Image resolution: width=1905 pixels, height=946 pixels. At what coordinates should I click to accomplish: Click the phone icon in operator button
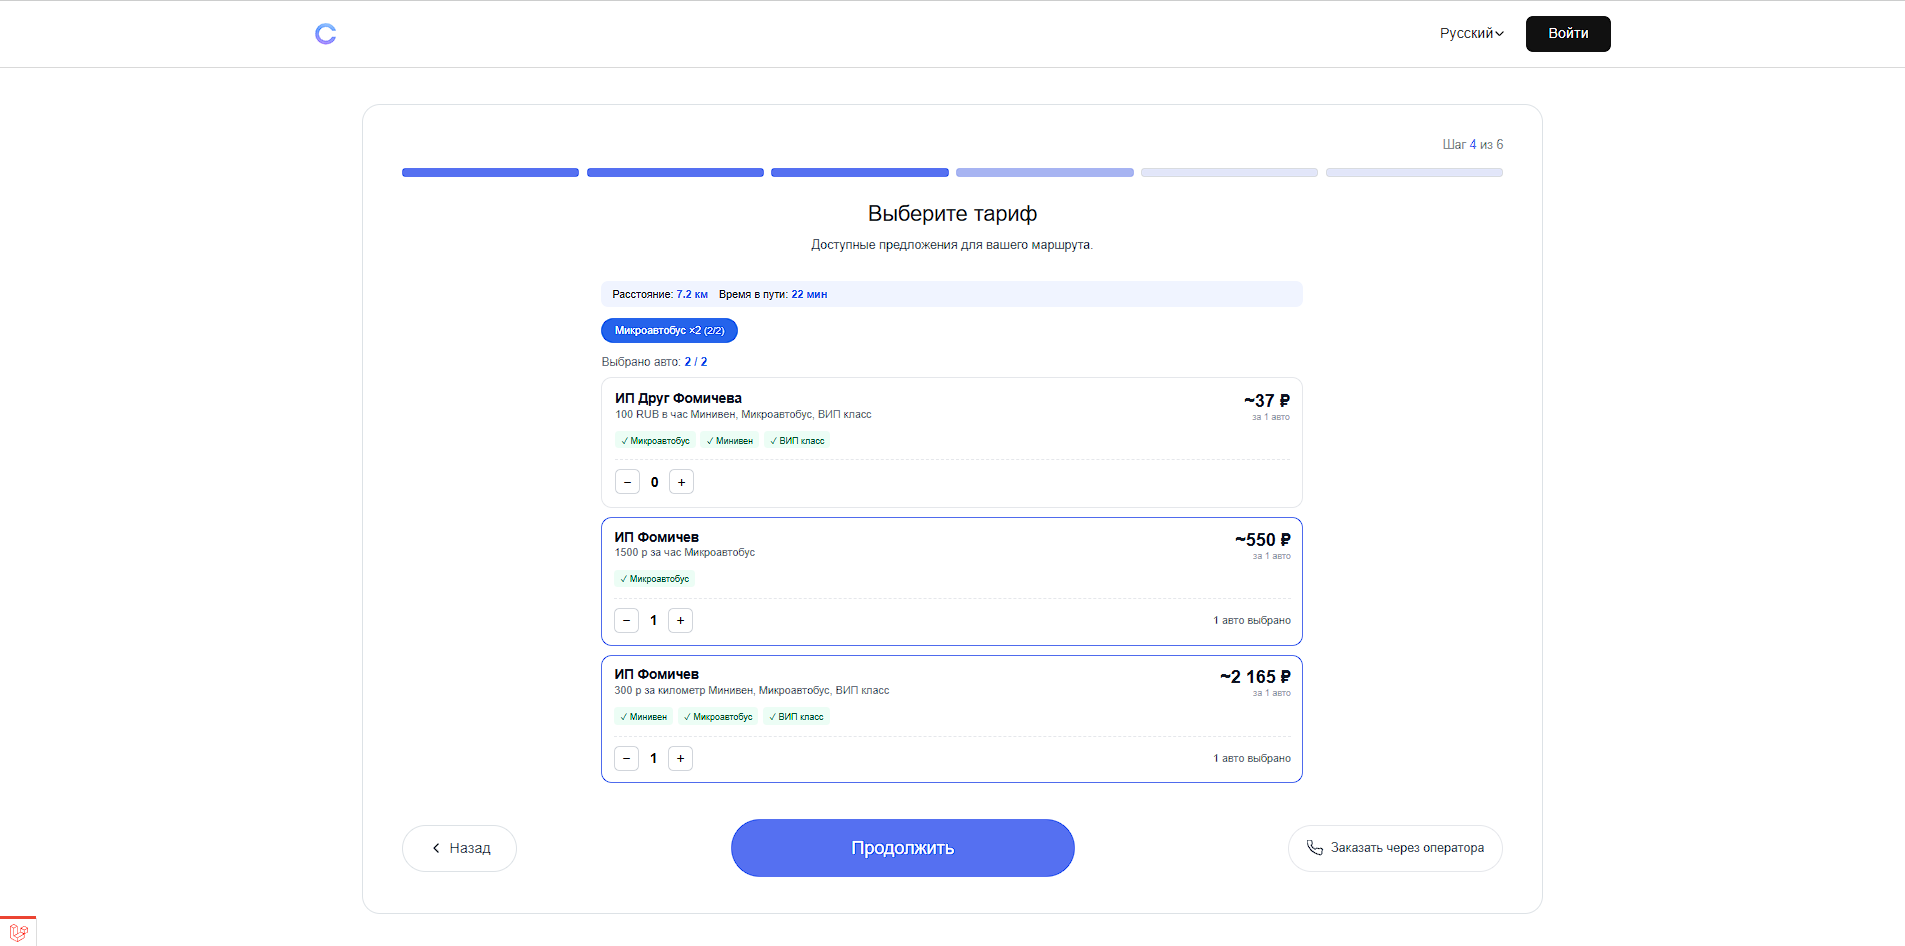(1314, 848)
